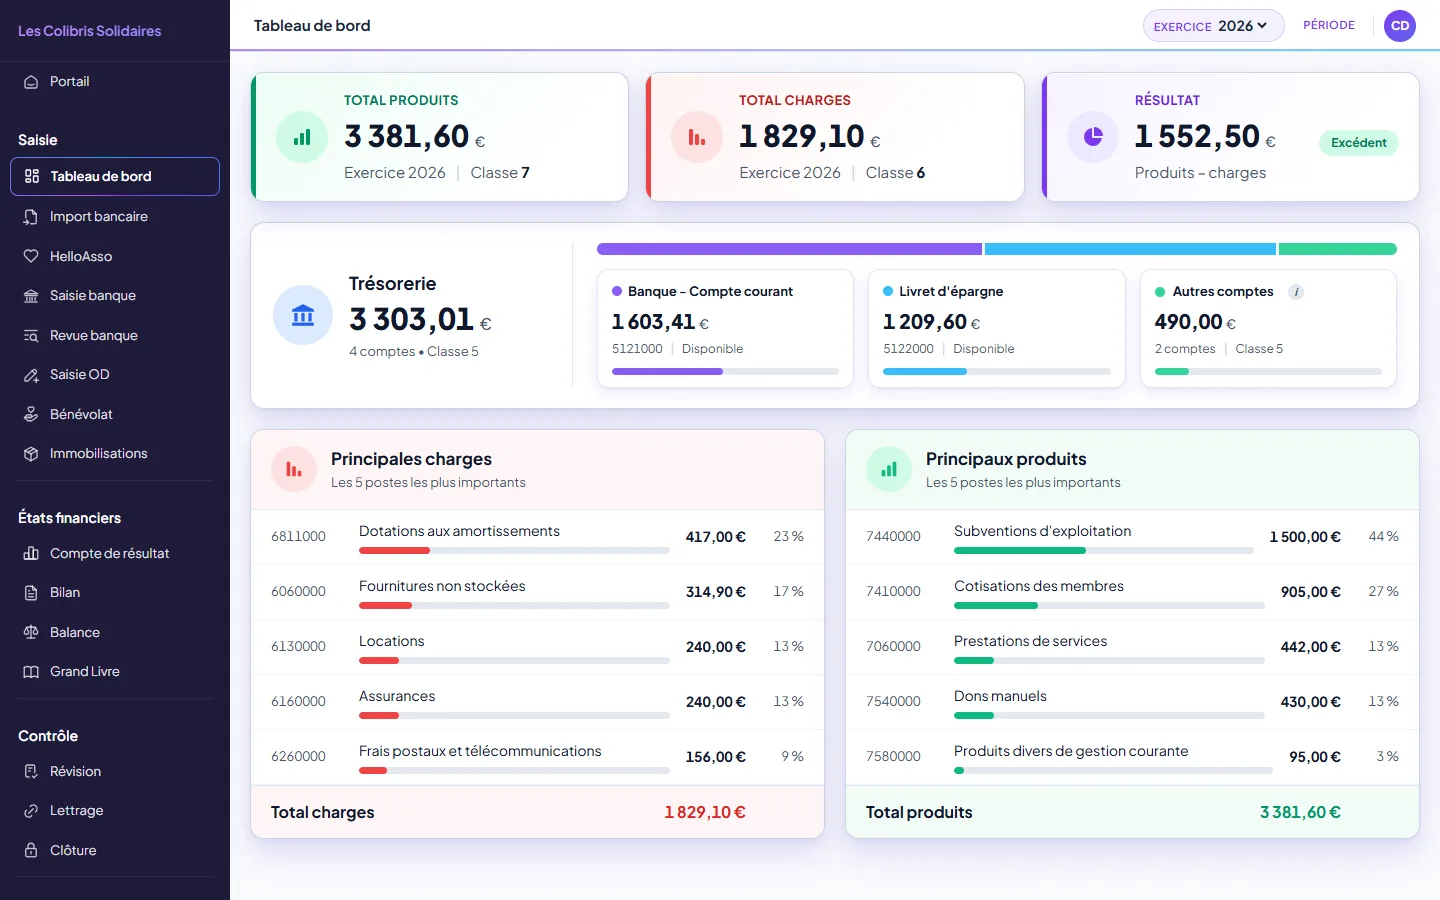Click the Import bancaire sidebar icon
The image size is (1440, 900).
click(x=31, y=217)
